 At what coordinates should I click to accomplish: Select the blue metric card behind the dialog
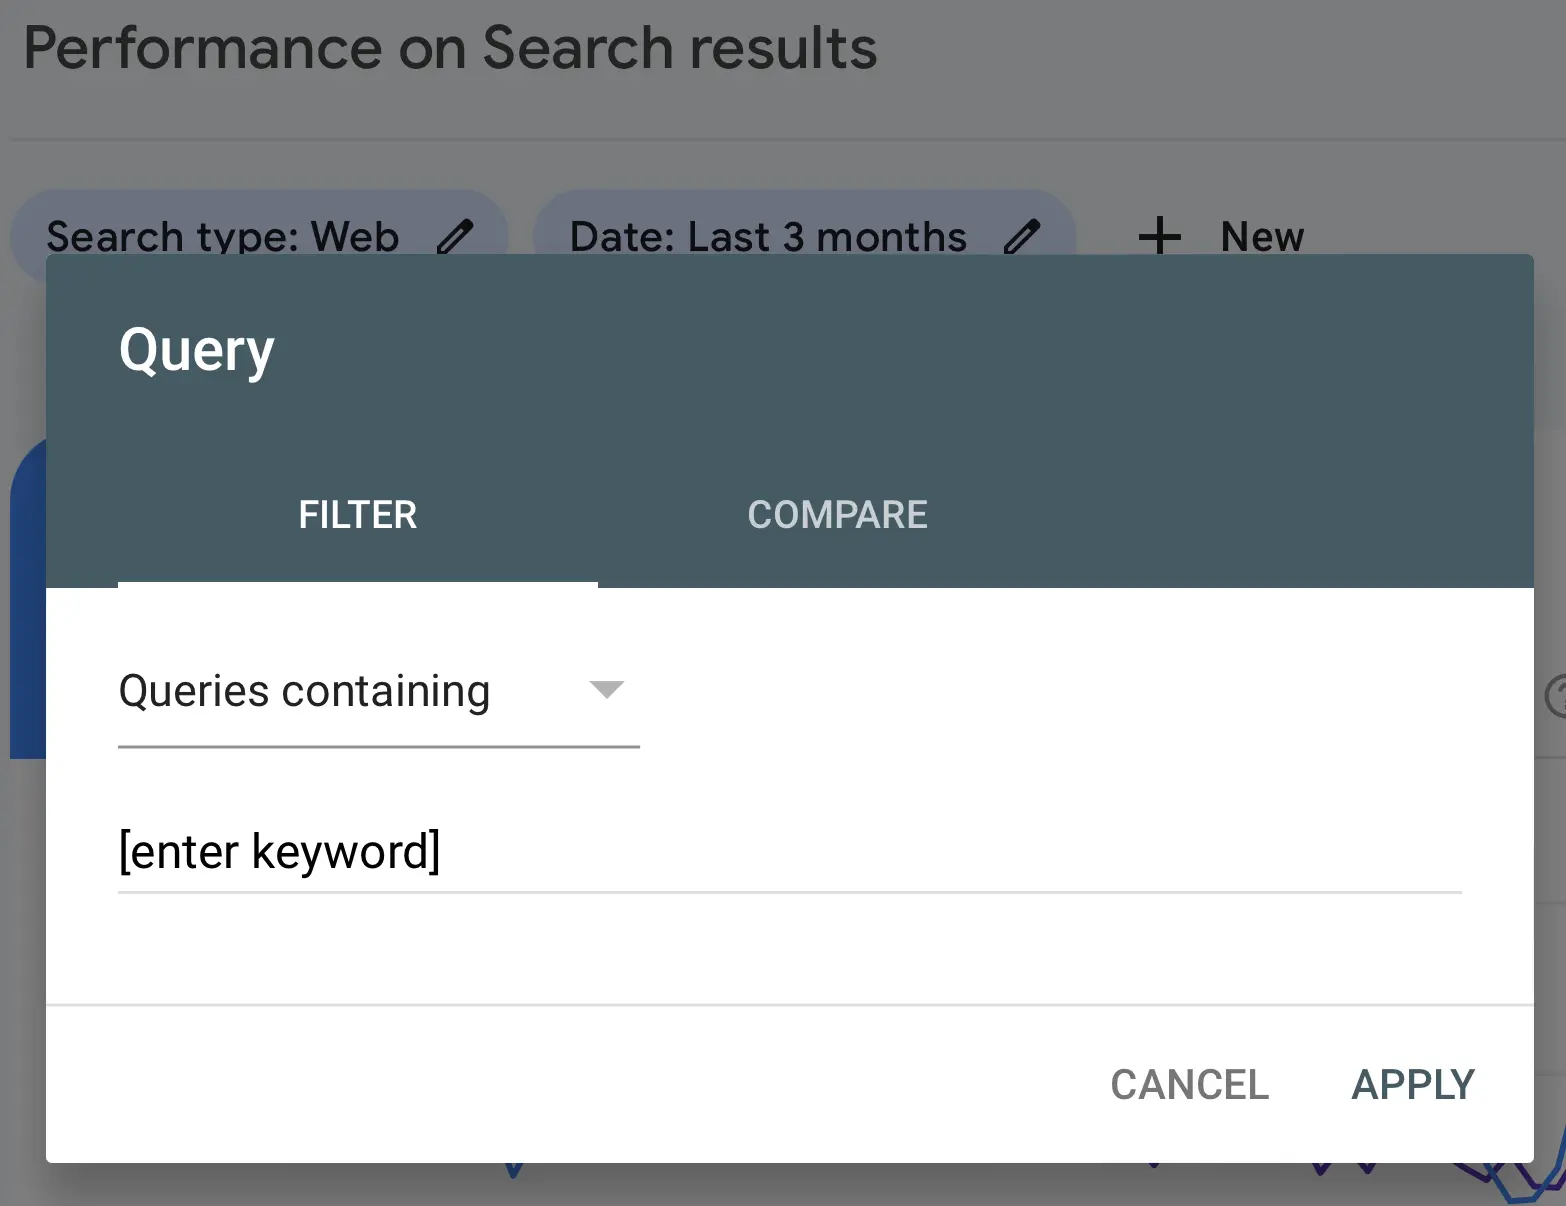[x=27, y=600]
